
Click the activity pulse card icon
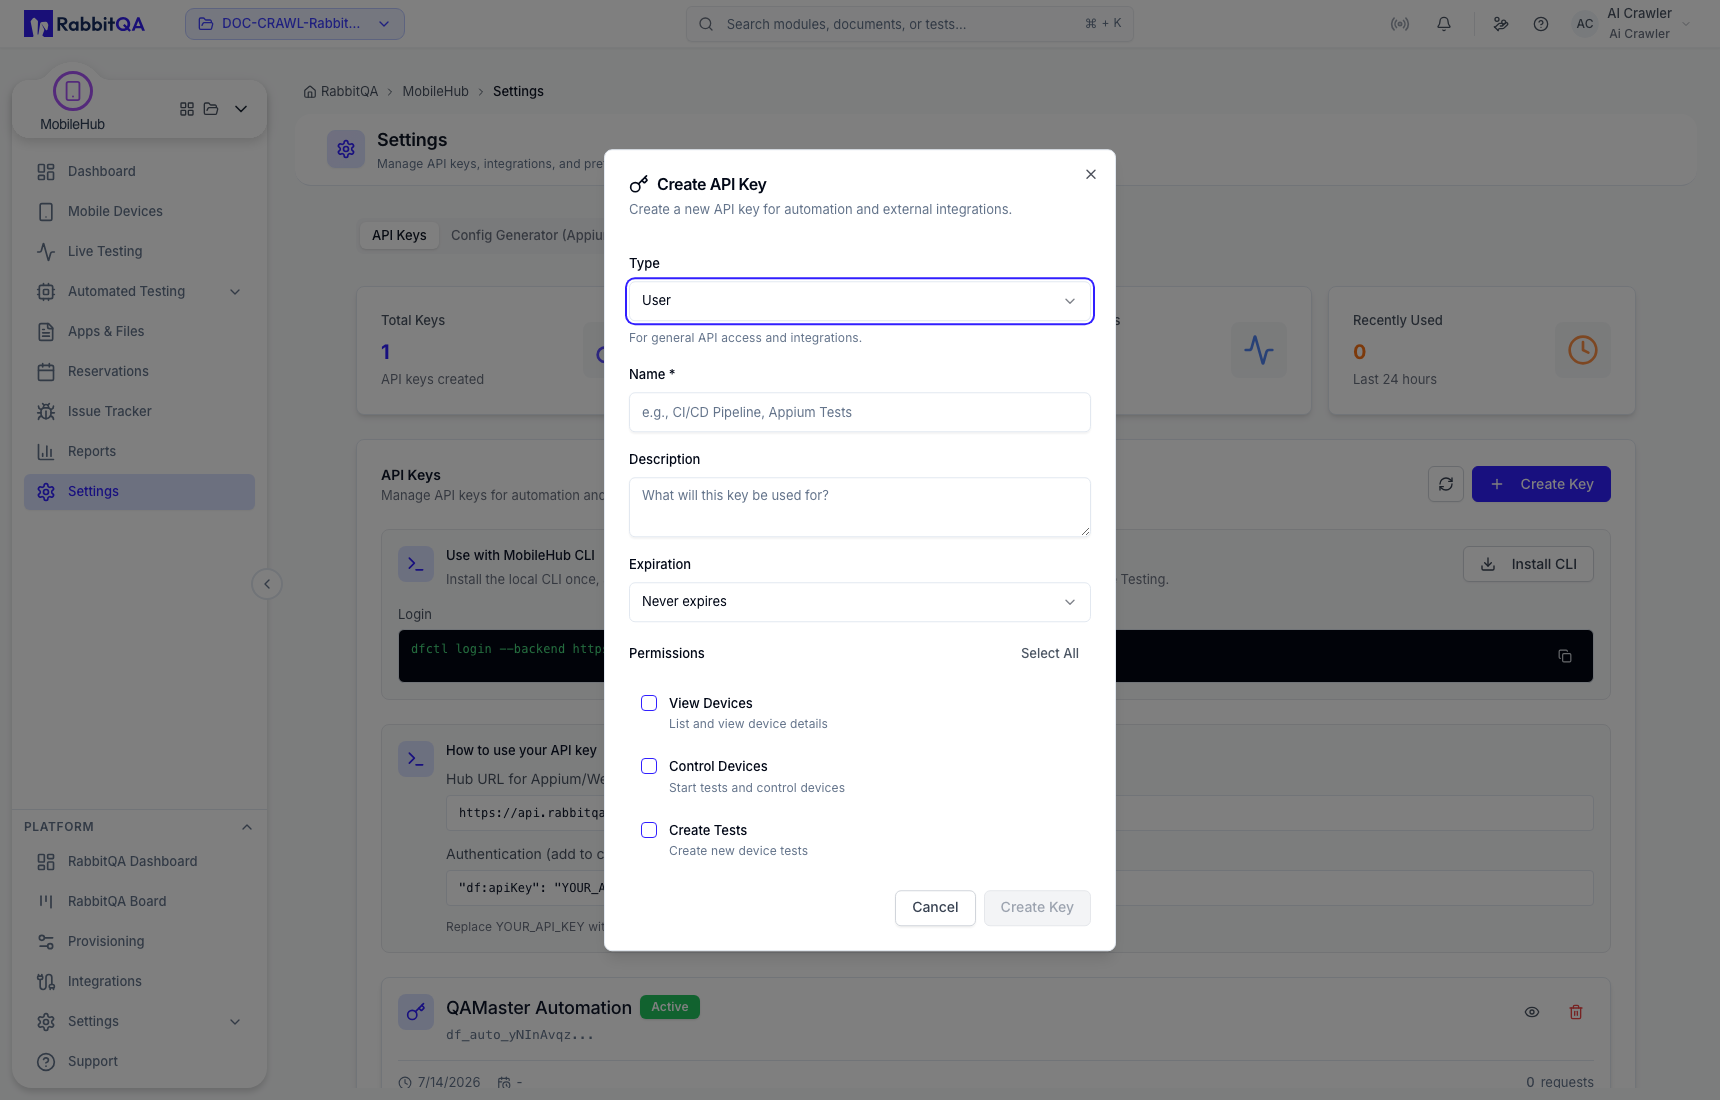coord(1259,350)
